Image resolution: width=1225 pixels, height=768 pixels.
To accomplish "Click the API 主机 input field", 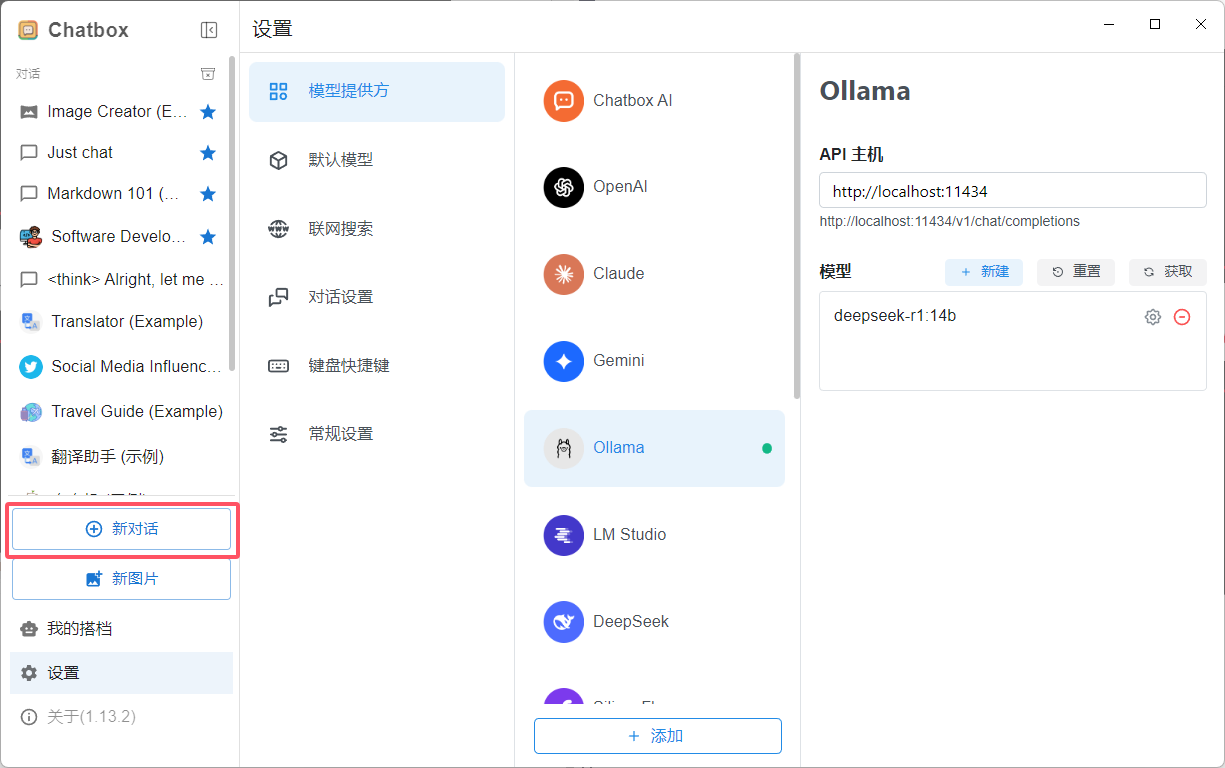I will click(x=1013, y=191).
